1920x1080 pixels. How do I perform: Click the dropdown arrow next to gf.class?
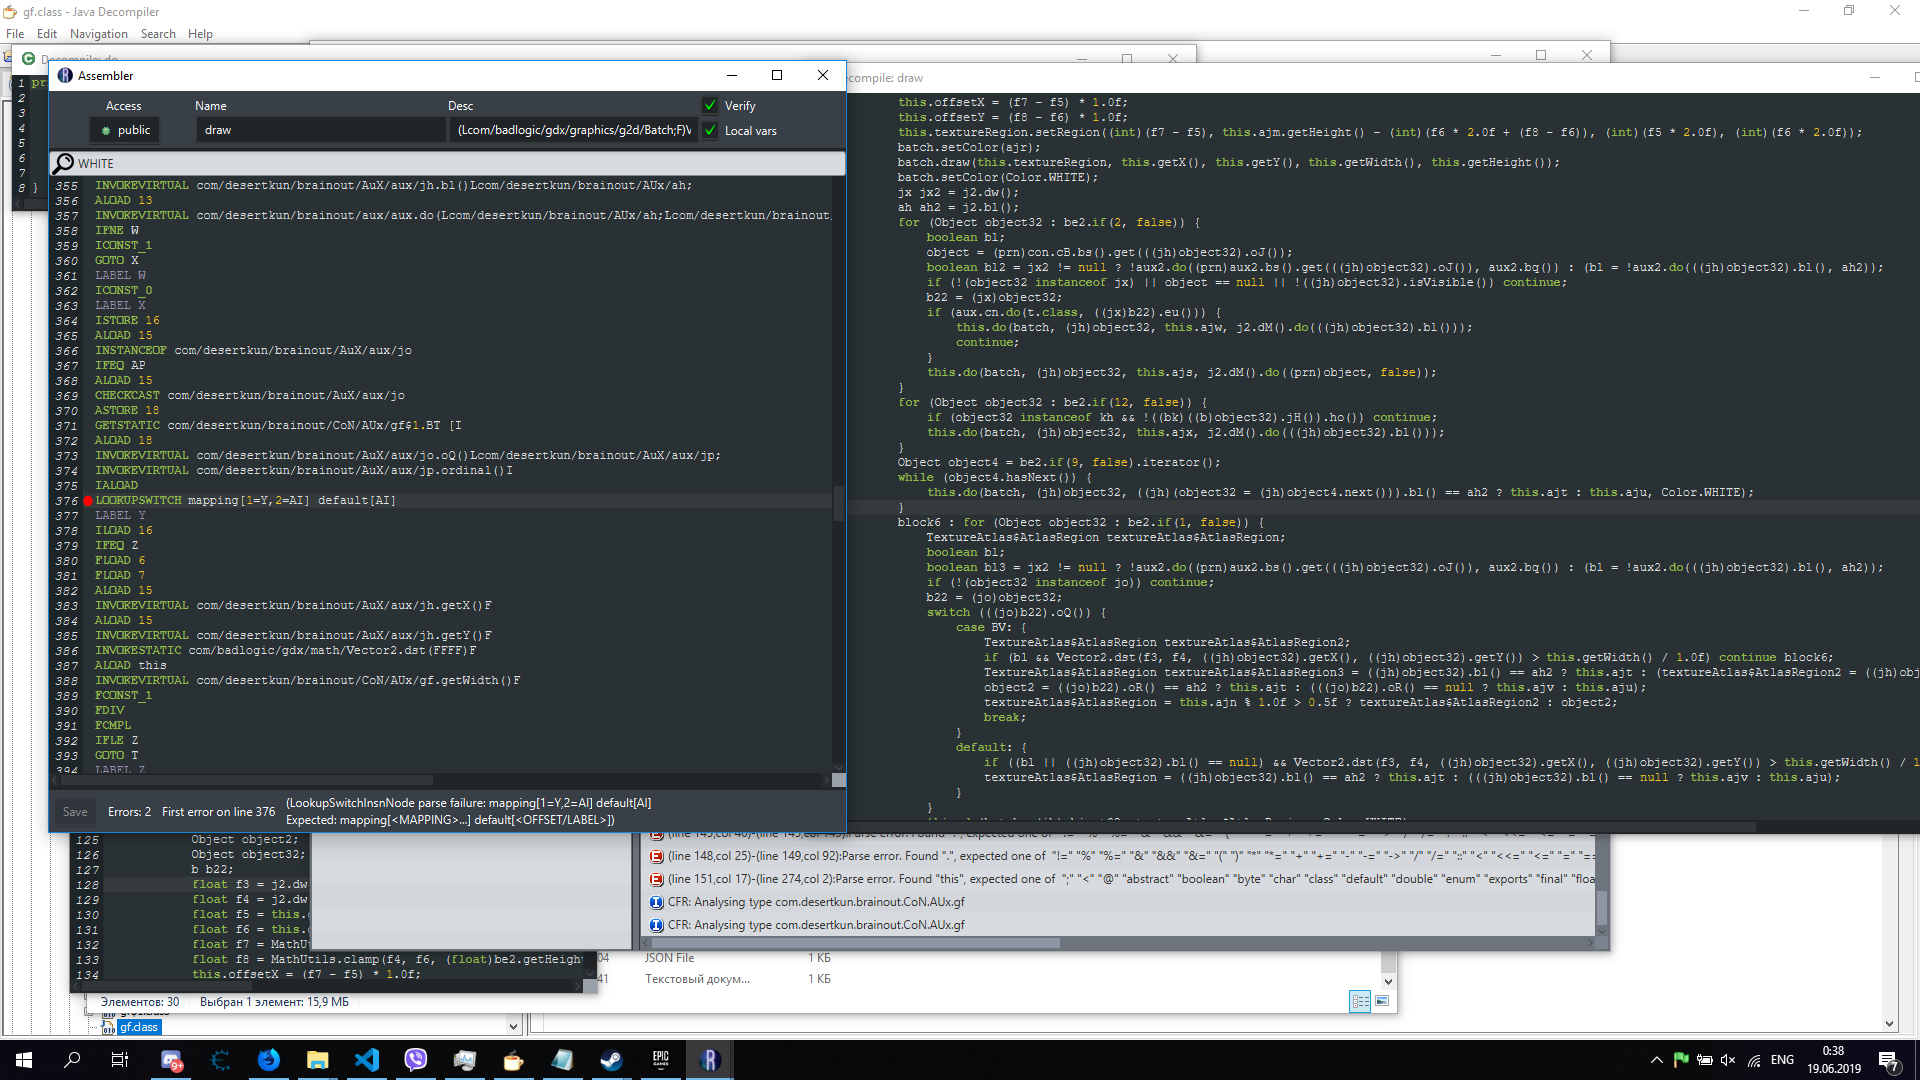tap(513, 1027)
